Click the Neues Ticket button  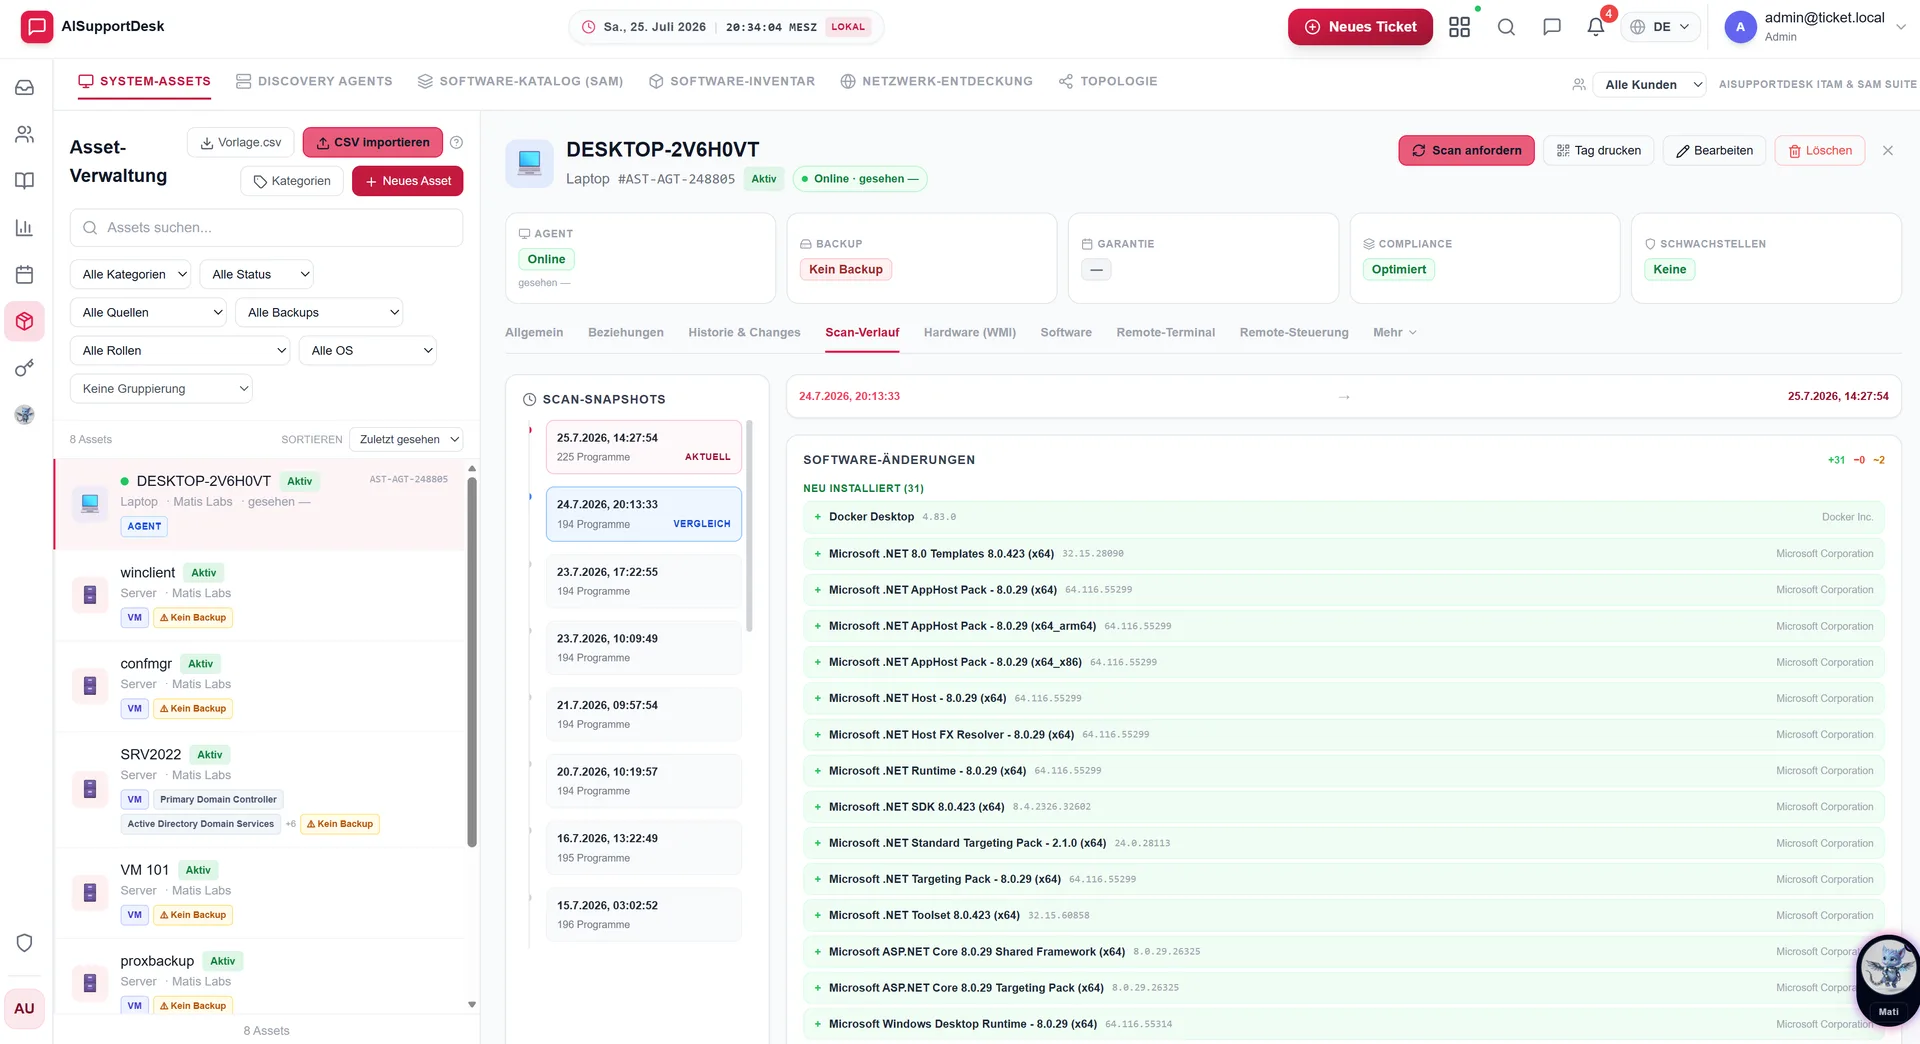[1360, 27]
